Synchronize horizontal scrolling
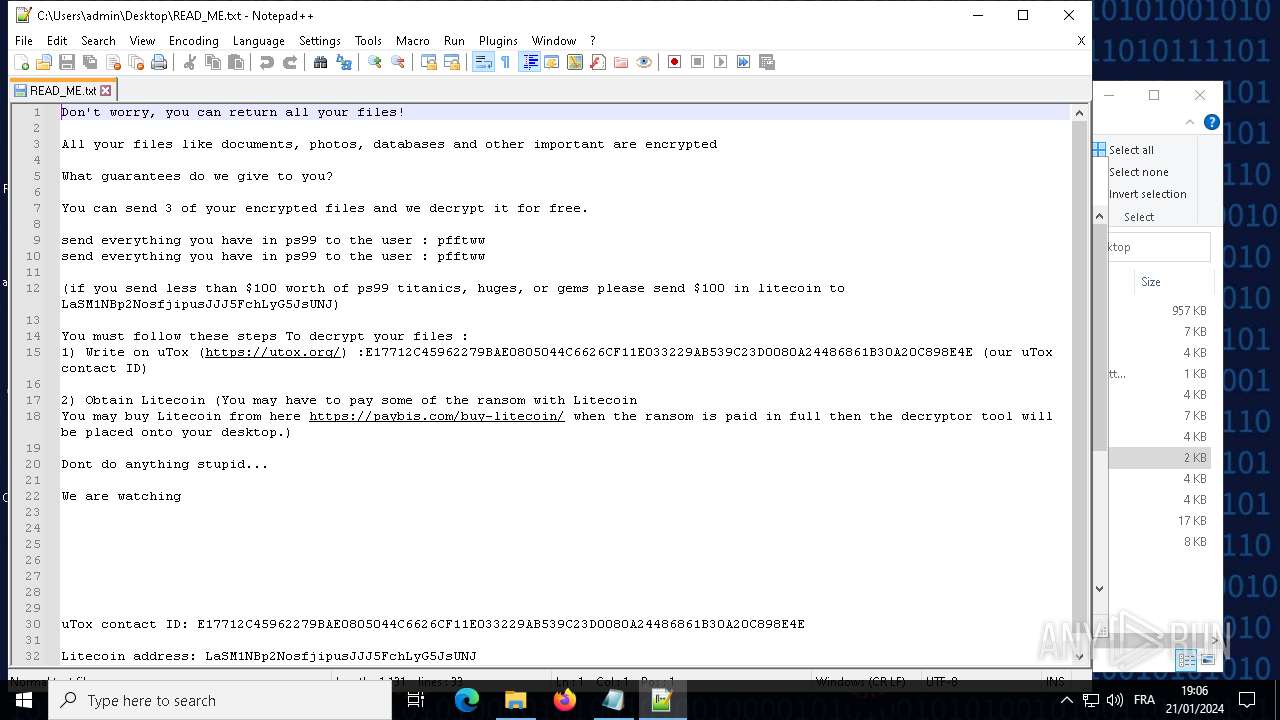Screen dimensions: 1280x720 point(452,62)
